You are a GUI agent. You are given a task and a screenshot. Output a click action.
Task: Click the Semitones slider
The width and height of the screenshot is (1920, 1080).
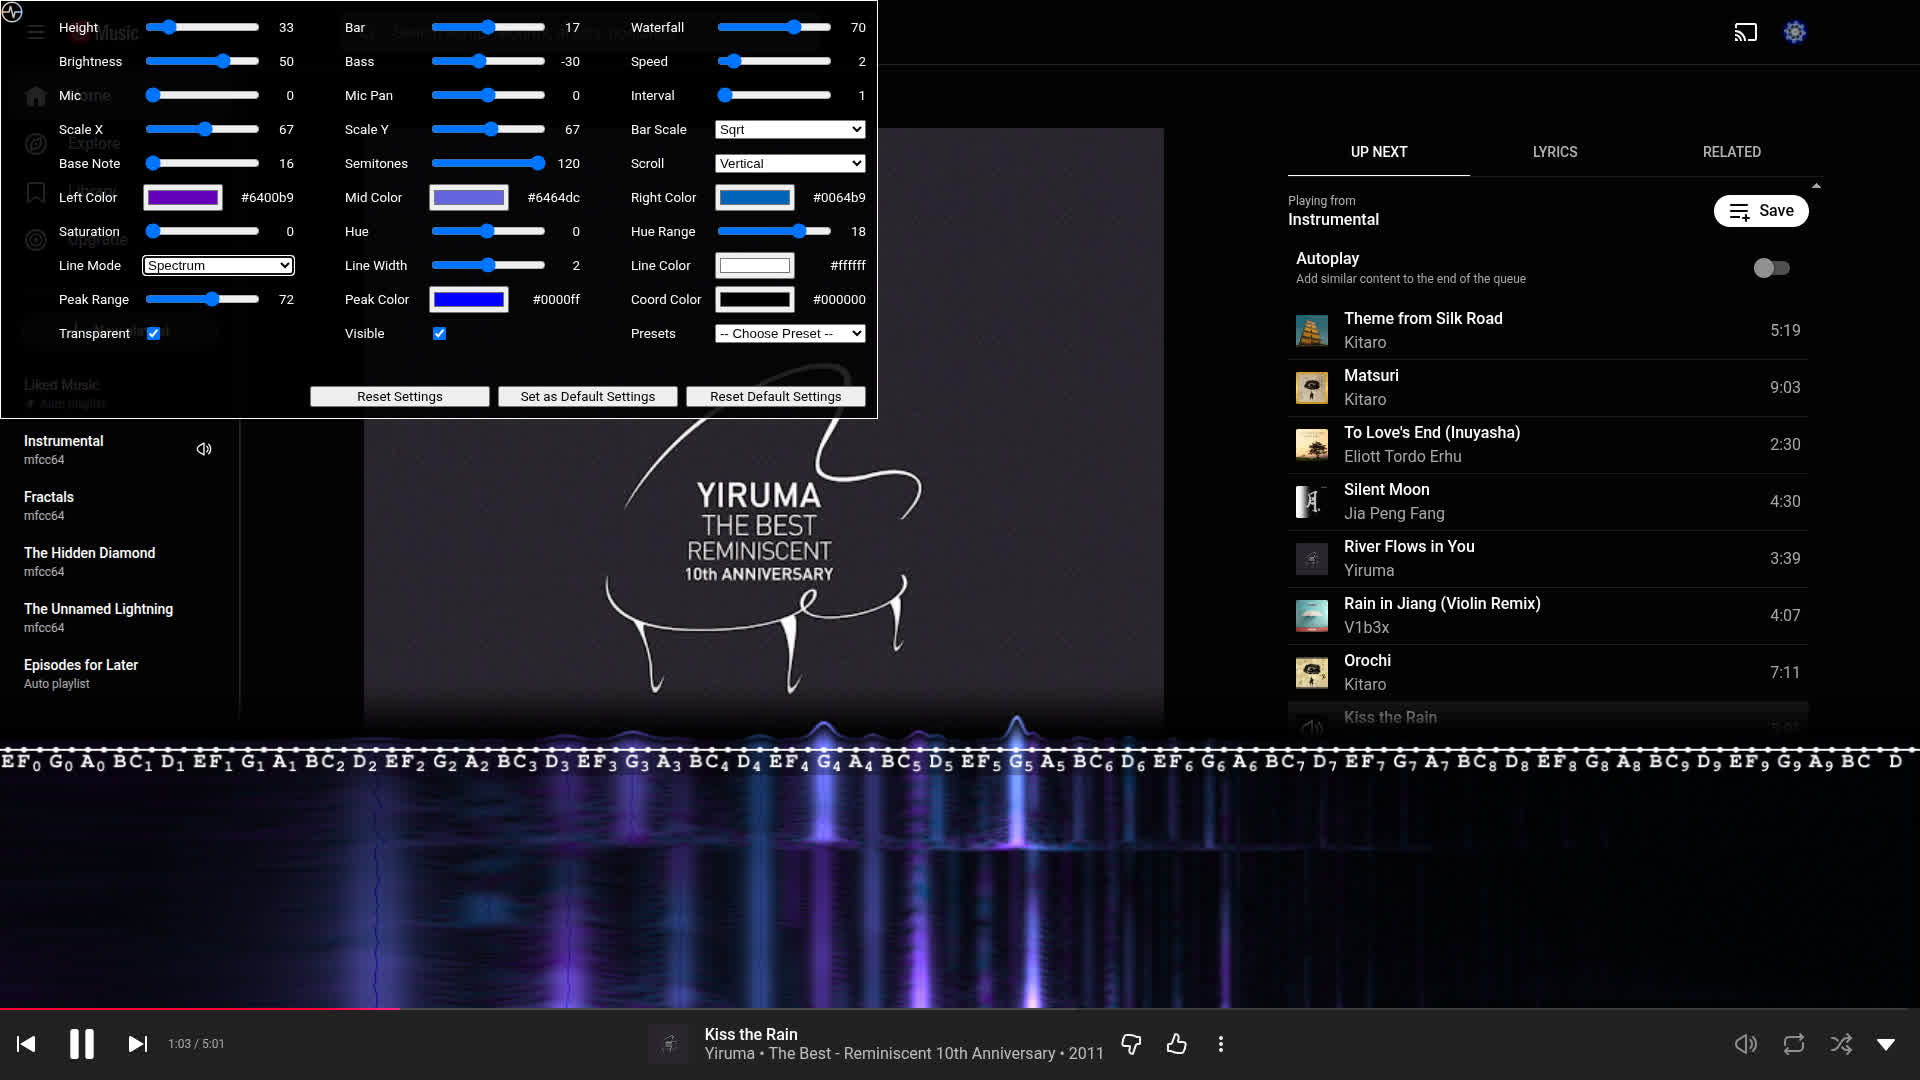click(488, 164)
